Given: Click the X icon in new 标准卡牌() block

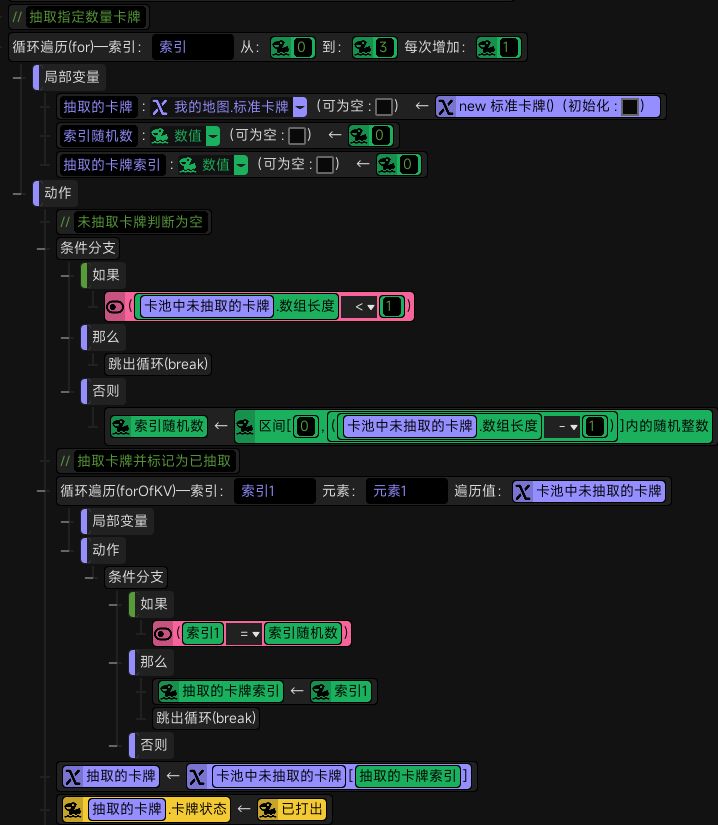Looking at the screenshot, I should (446, 107).
